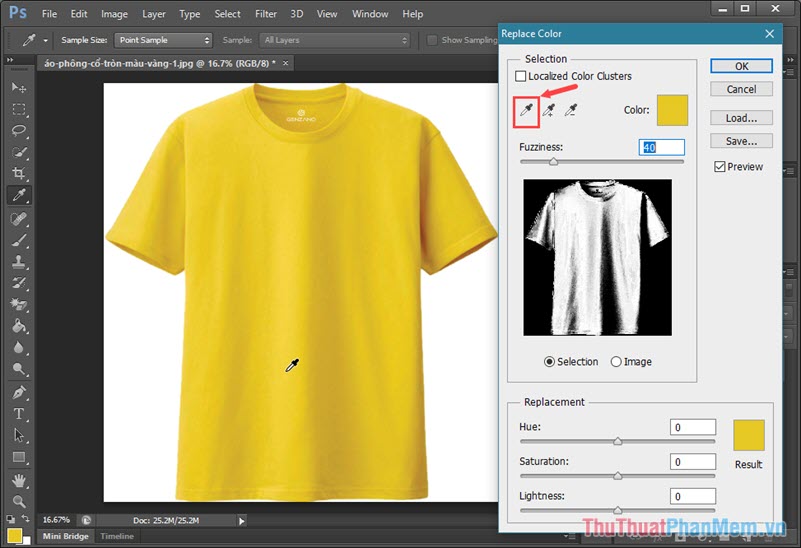Image resolution: width=801 pixels, height=548 pixels.
Task: Select the Paint Bucket tool
Action: 19,326
